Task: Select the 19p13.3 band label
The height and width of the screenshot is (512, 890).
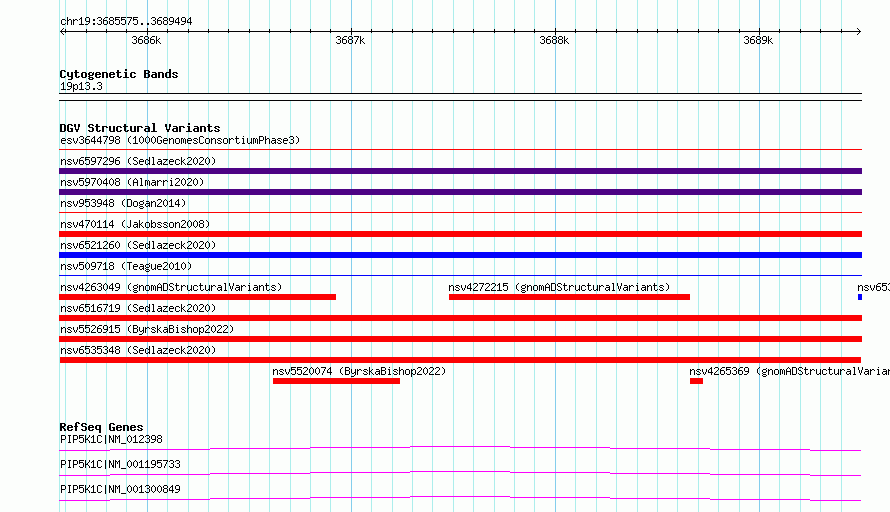Action: (81, 86)
